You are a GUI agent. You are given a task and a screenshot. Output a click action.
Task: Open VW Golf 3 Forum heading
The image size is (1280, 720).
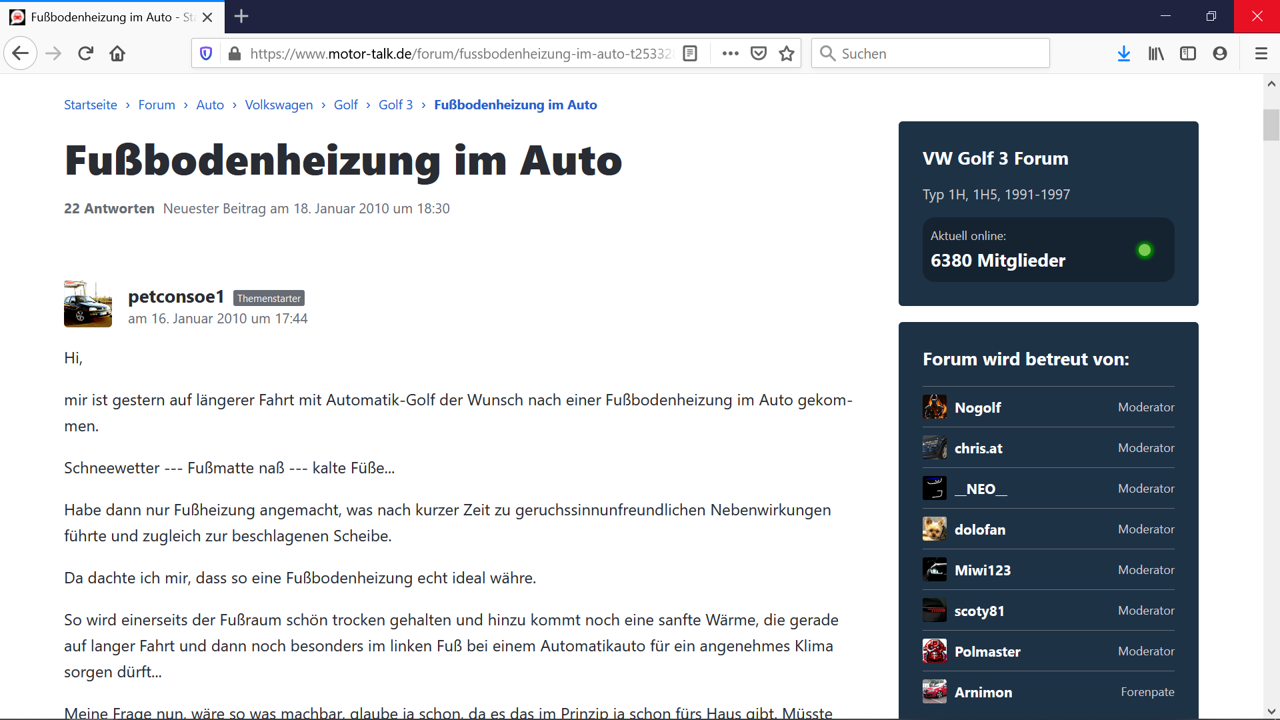point(995,158)
